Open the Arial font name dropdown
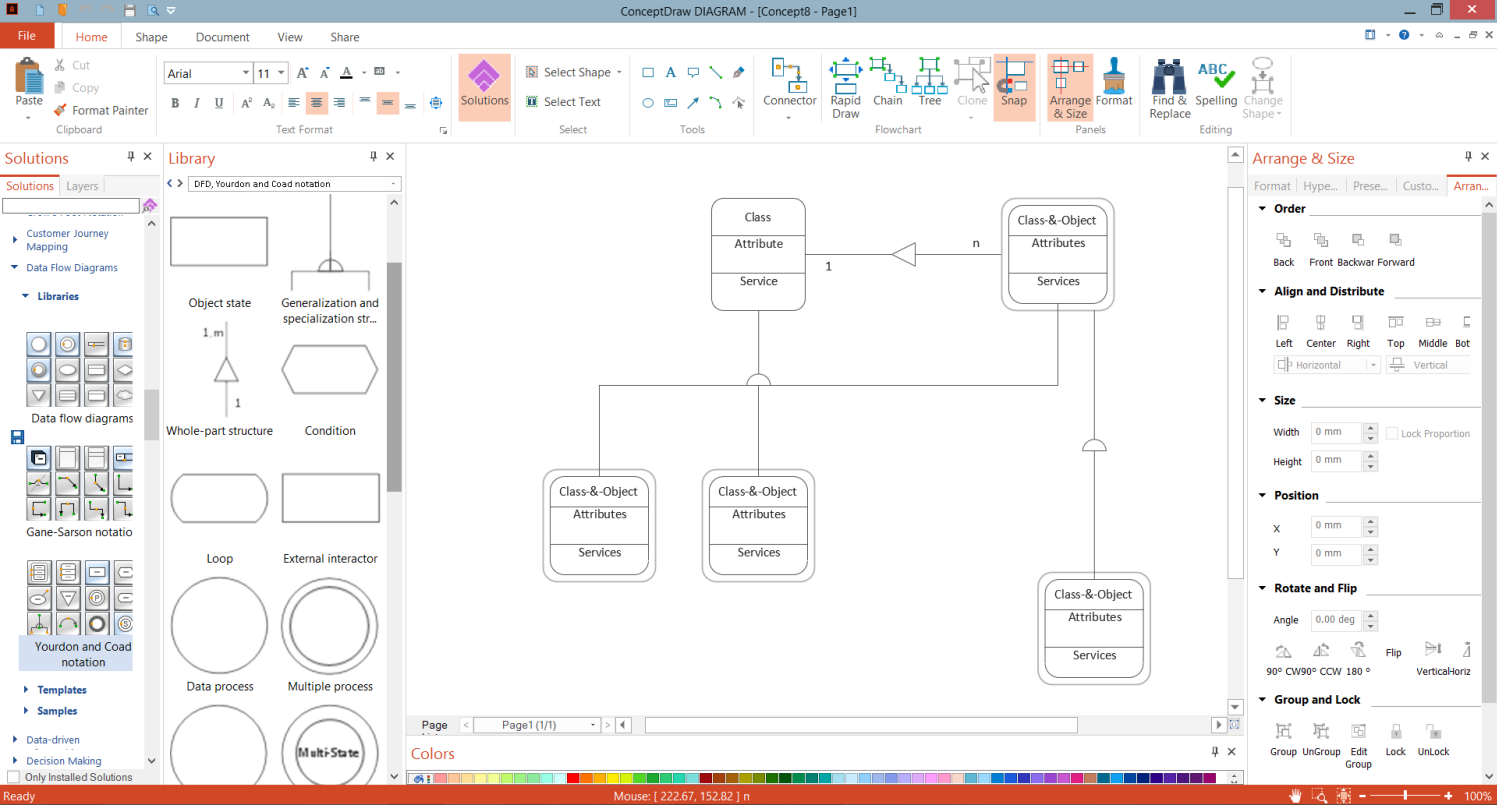Screen dimensions: 1497x805 [246, 74]
